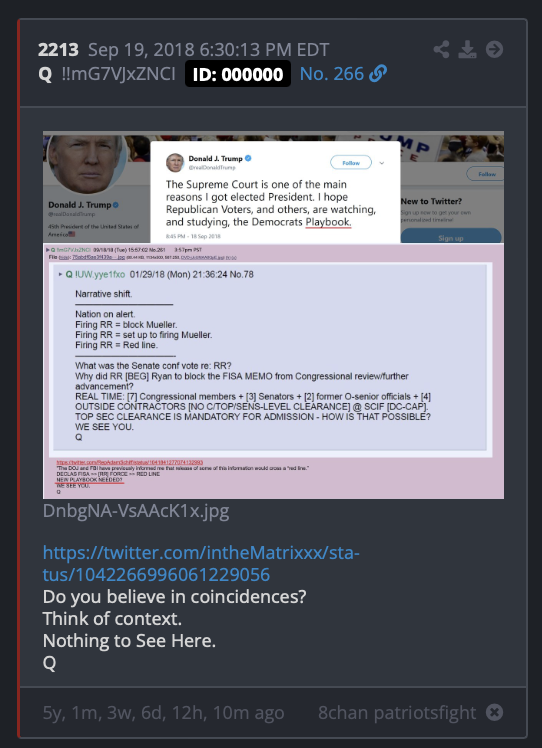Screen dimensions: 542x748
Task: Click the Q !!mG7VJxZNCI tripcode name
Action: (107, 74)
